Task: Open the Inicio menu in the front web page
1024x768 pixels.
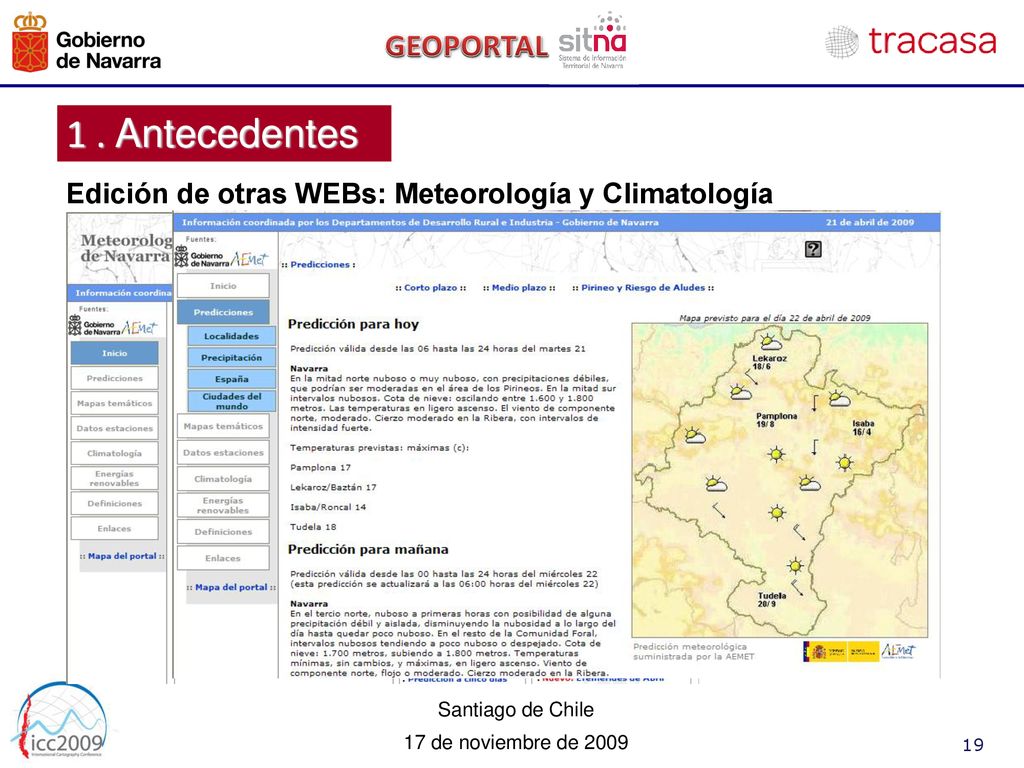Action: 223,286
